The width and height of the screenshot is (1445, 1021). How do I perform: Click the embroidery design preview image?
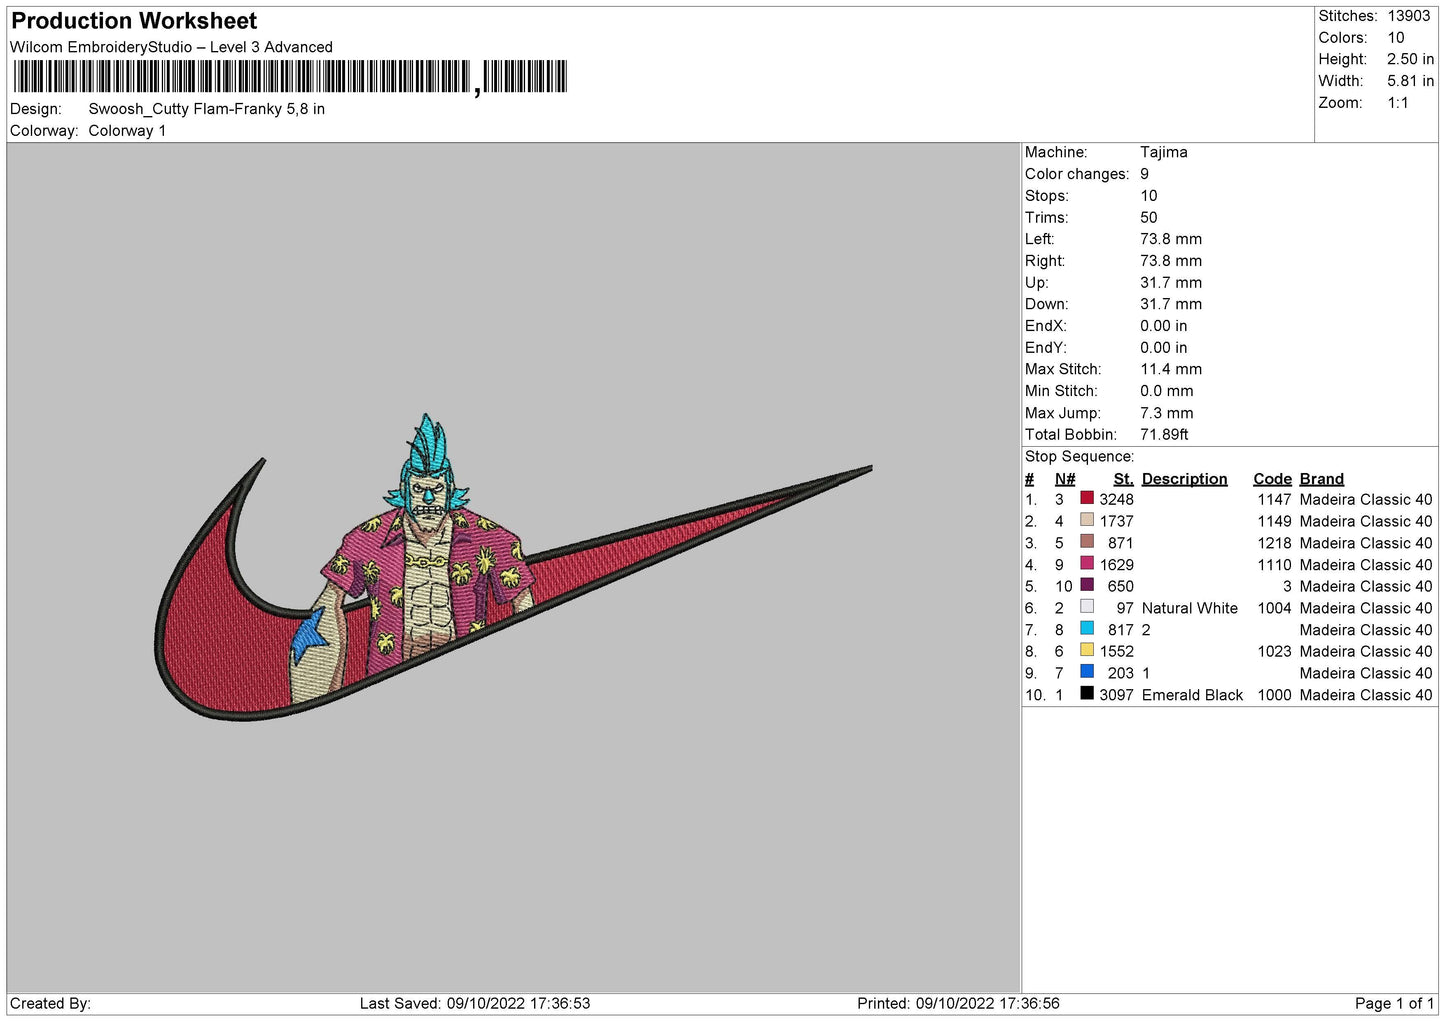513,567
